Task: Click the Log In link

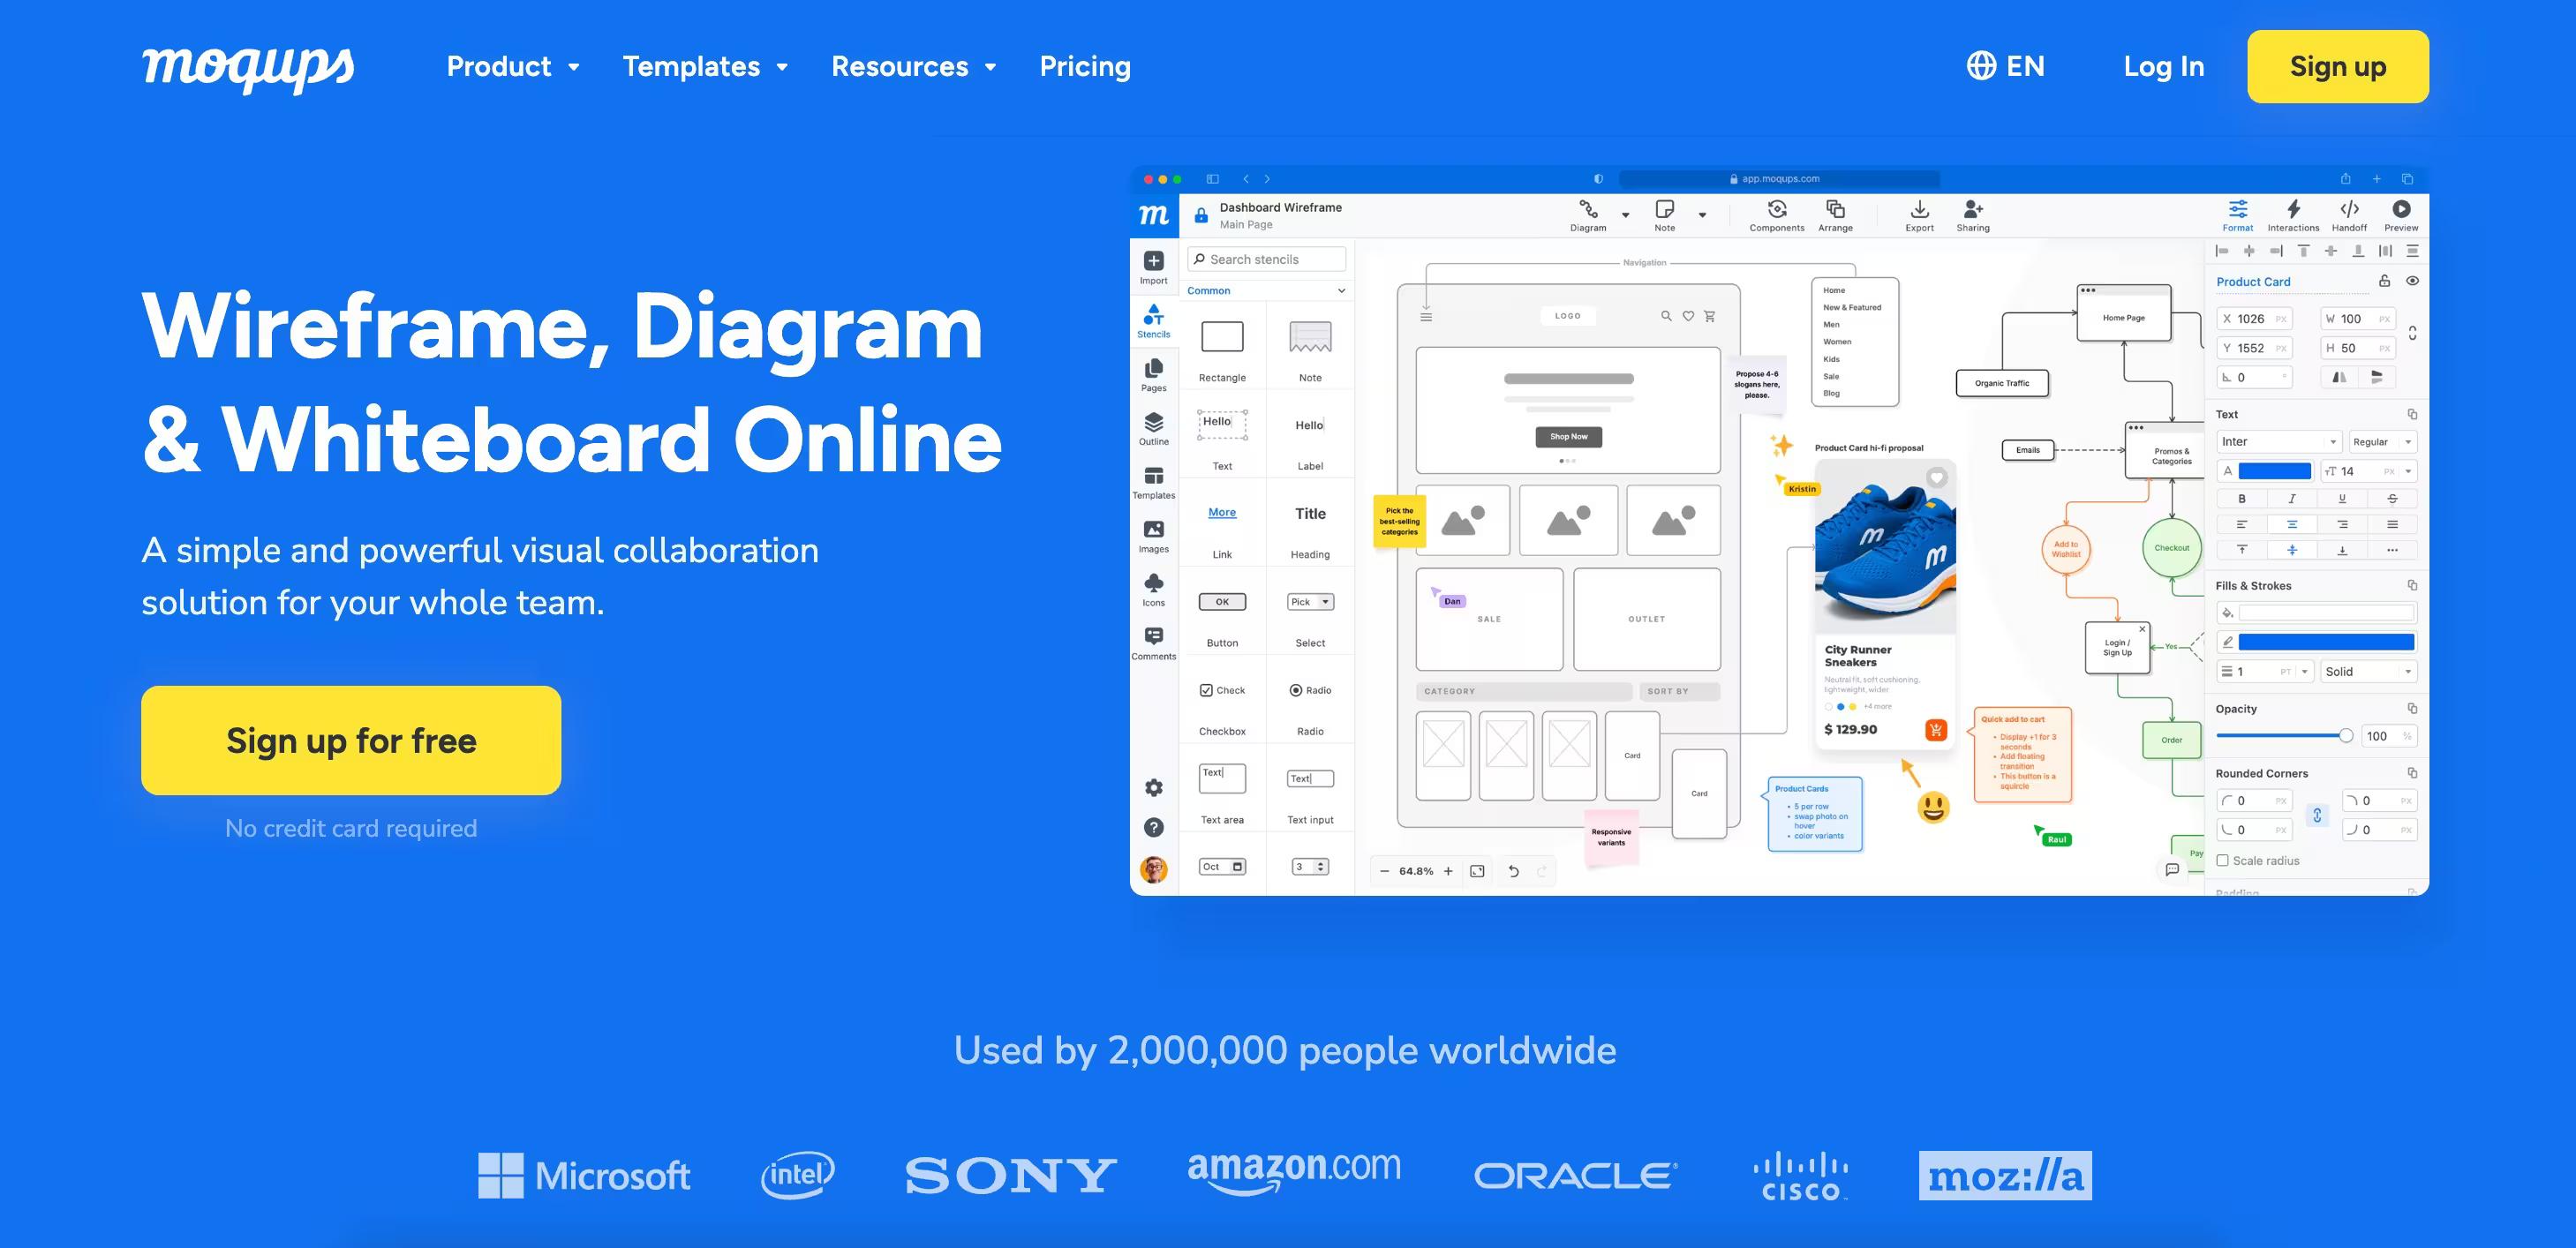Action: [x=2163, y=66]
